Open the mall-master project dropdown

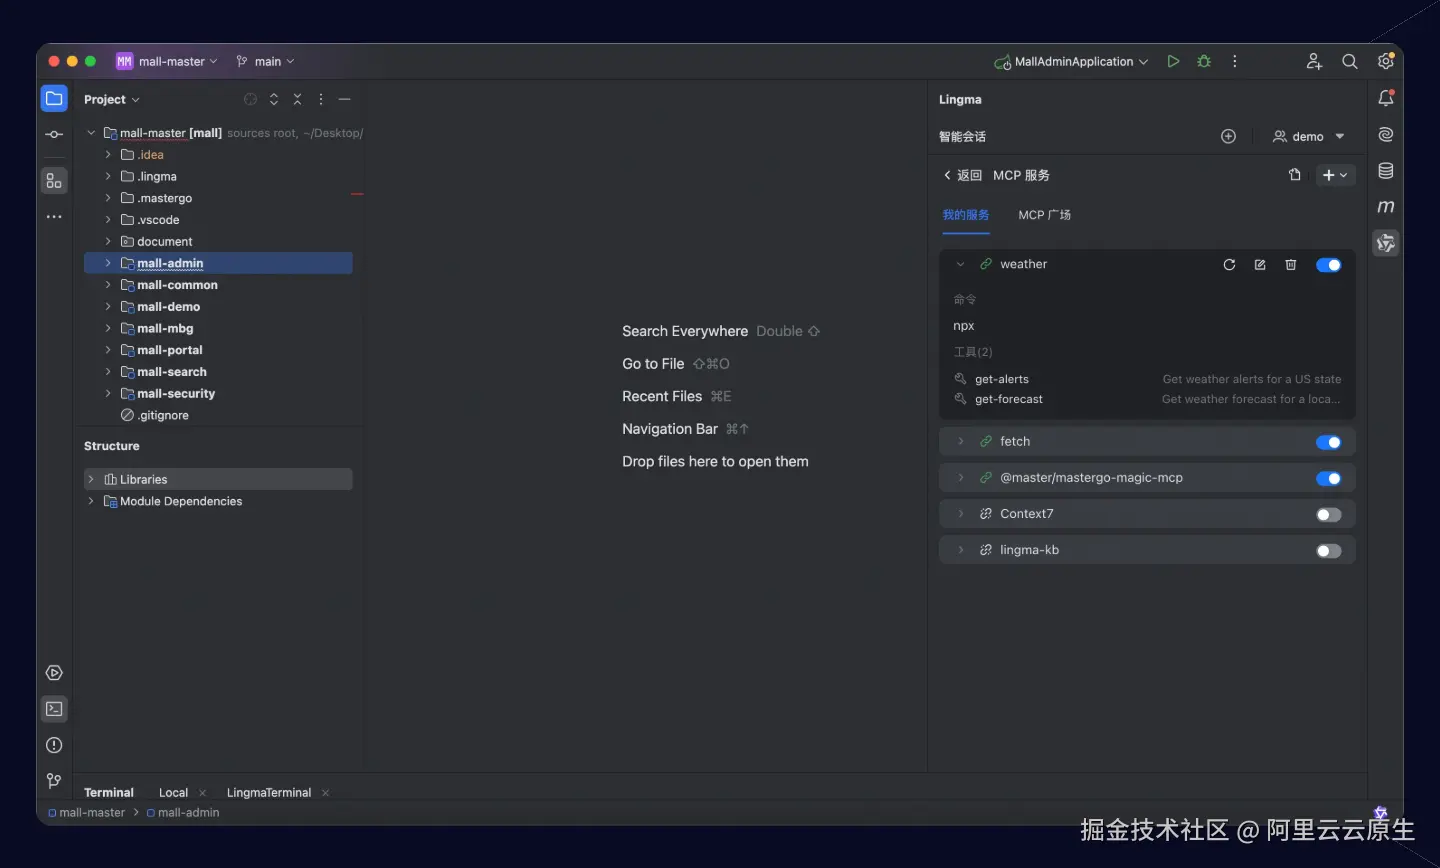(167, 61)
